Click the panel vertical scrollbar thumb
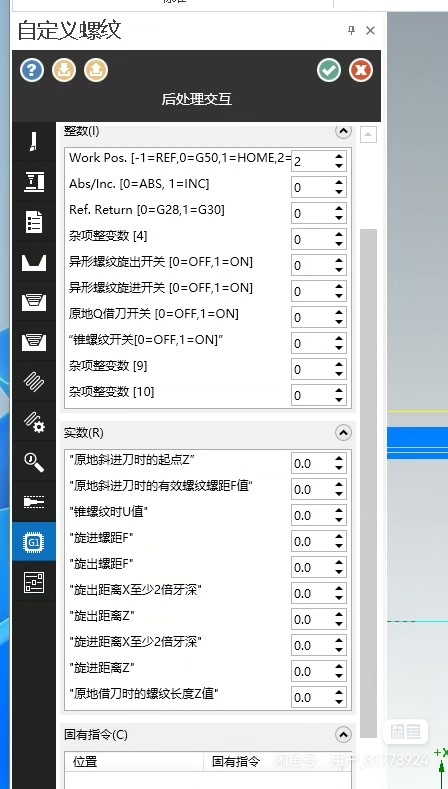 [369, 483]
